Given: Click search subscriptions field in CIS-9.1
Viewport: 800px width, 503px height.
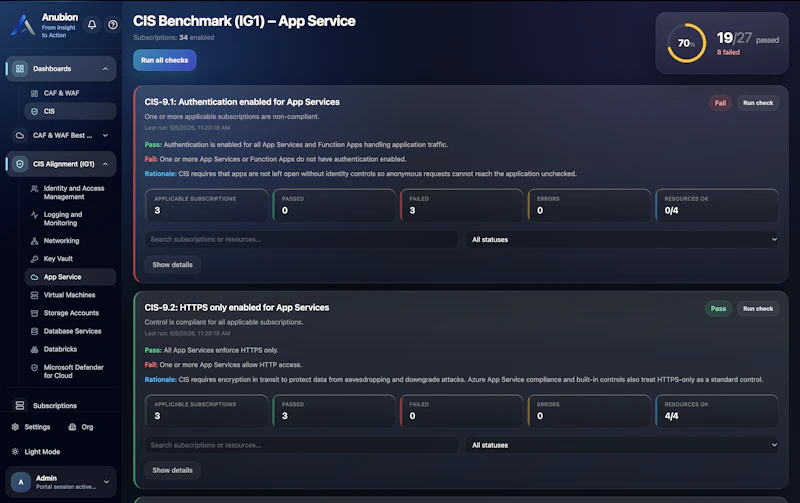Looking at the screenshot, I should 301,239.
